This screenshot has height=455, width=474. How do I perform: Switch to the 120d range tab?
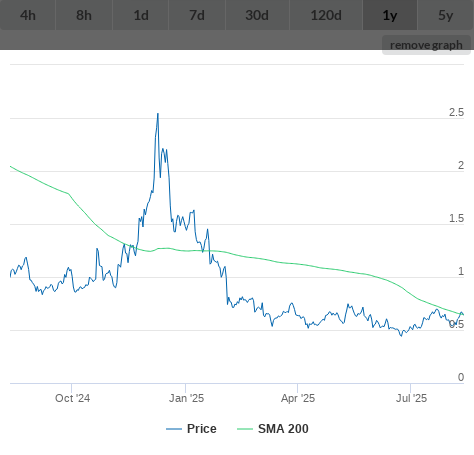326,15
